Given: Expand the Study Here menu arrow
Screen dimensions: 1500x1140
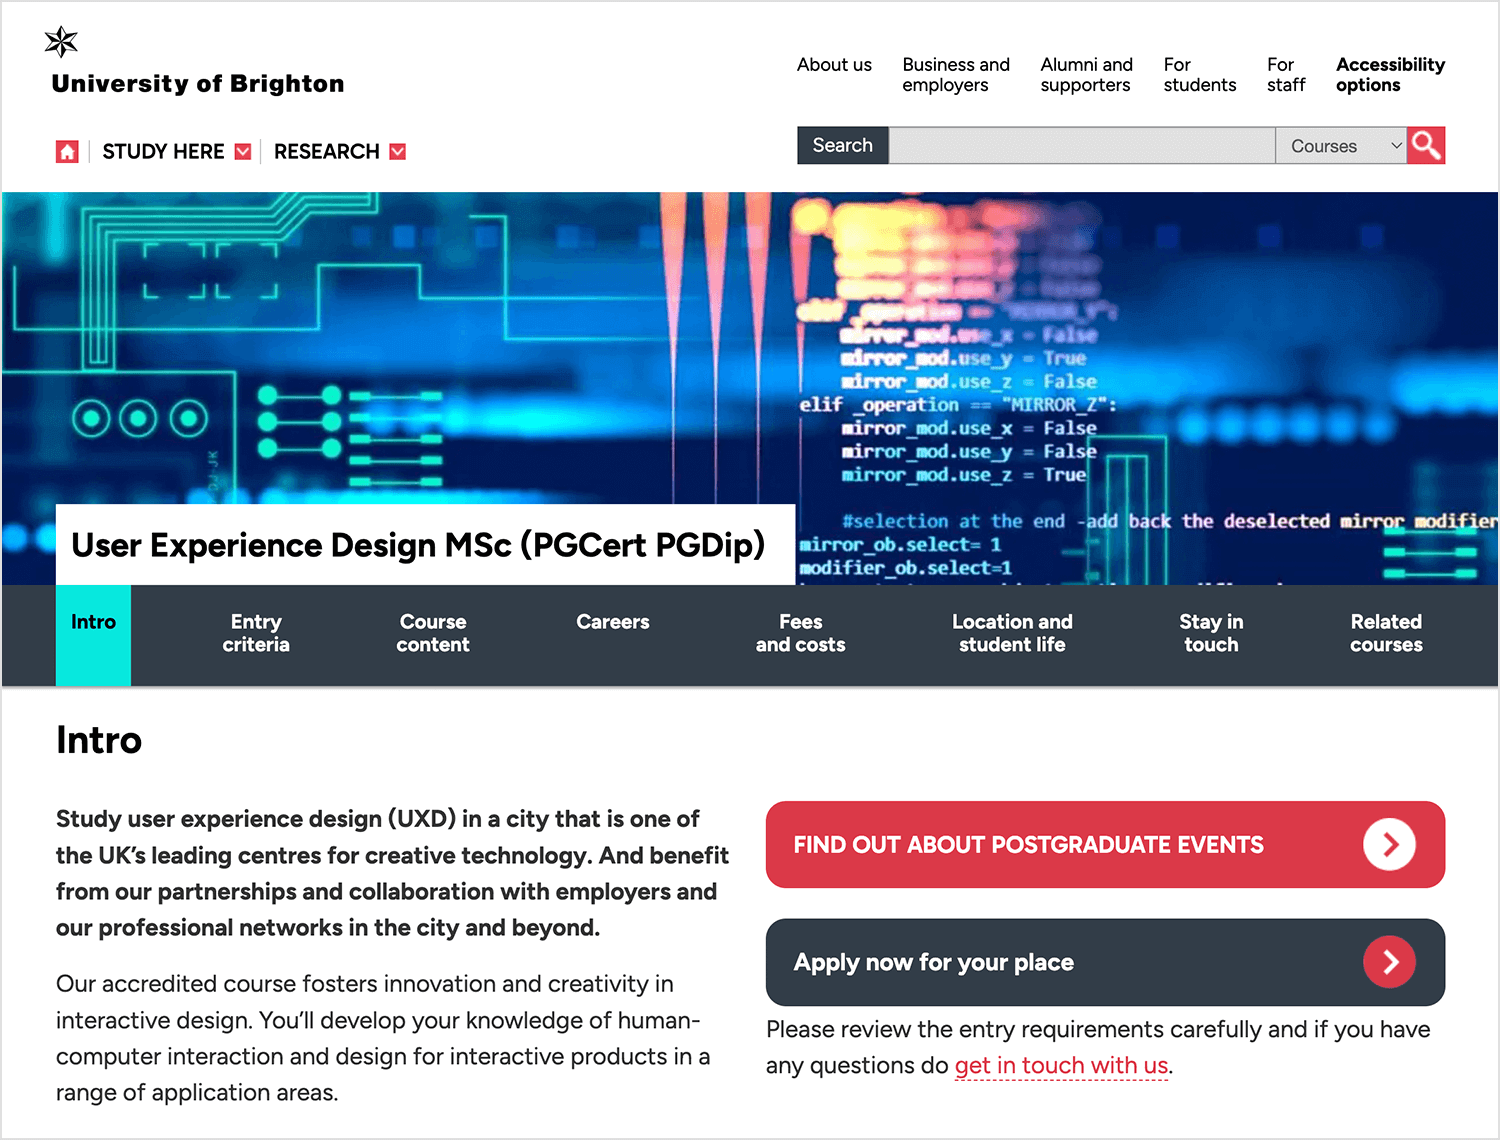Looking at the screenshot, I should tap(243, 152).
